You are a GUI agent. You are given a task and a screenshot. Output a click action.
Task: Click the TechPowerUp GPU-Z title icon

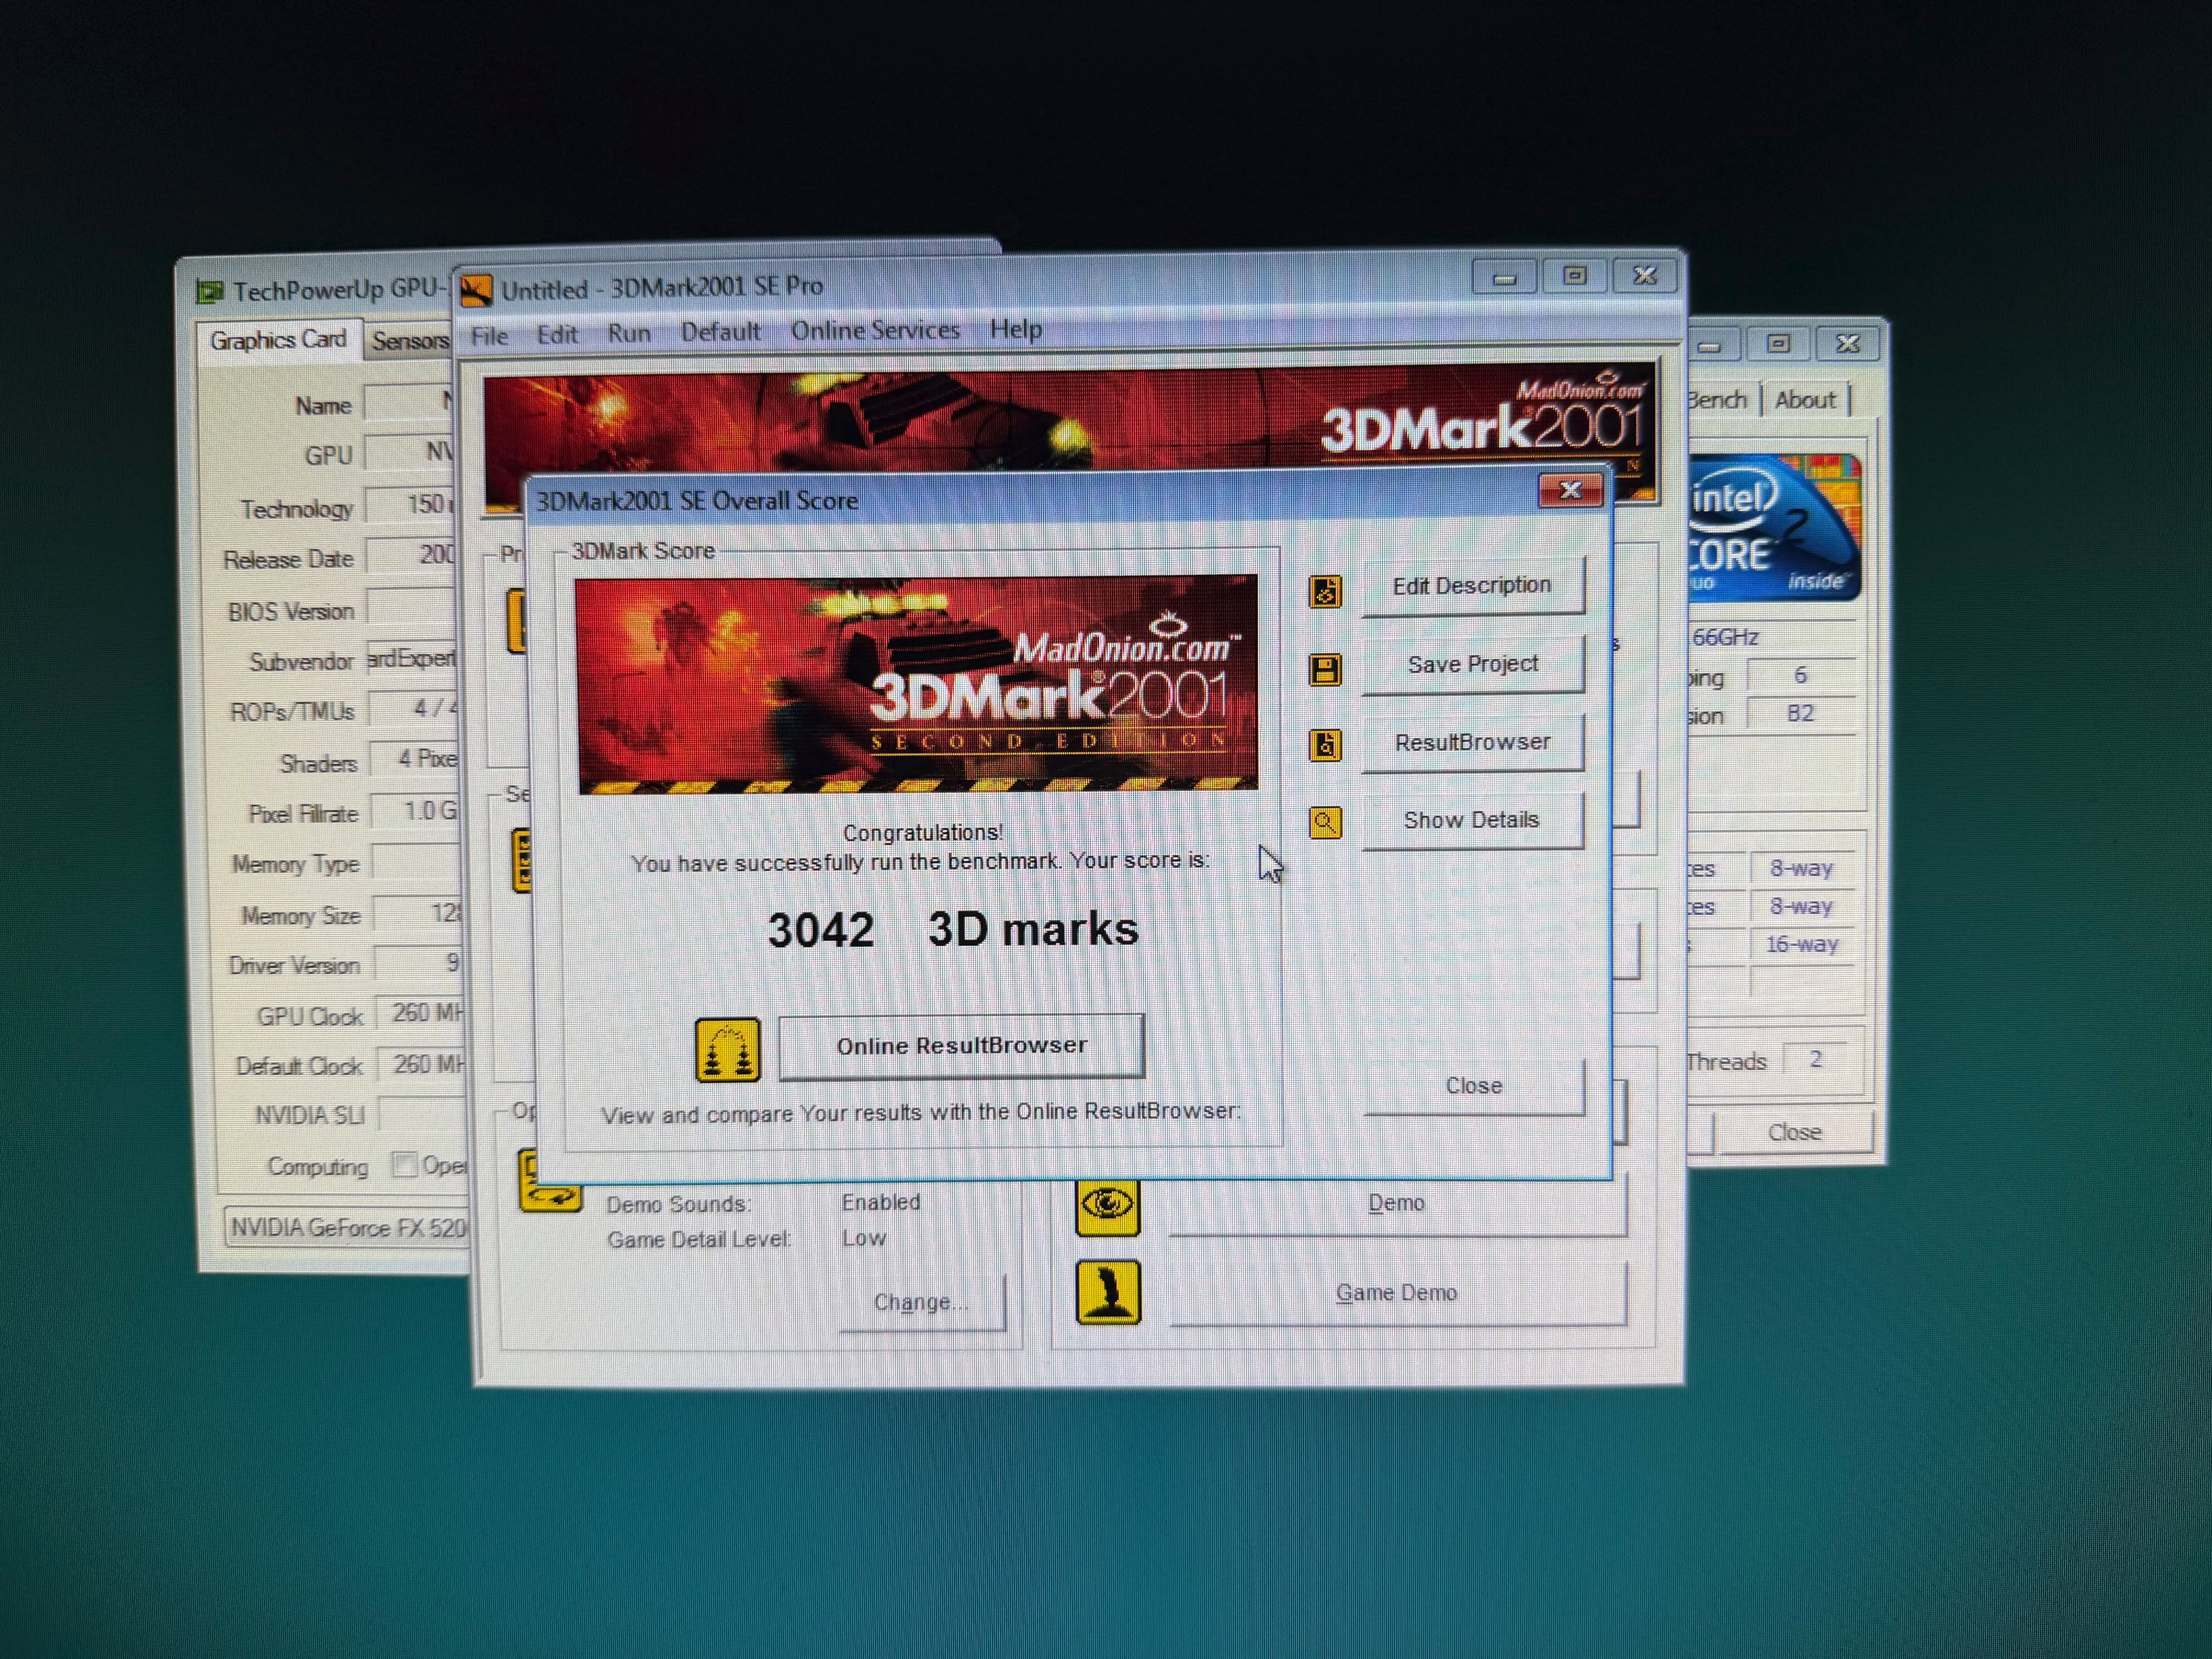pos(210,291)
